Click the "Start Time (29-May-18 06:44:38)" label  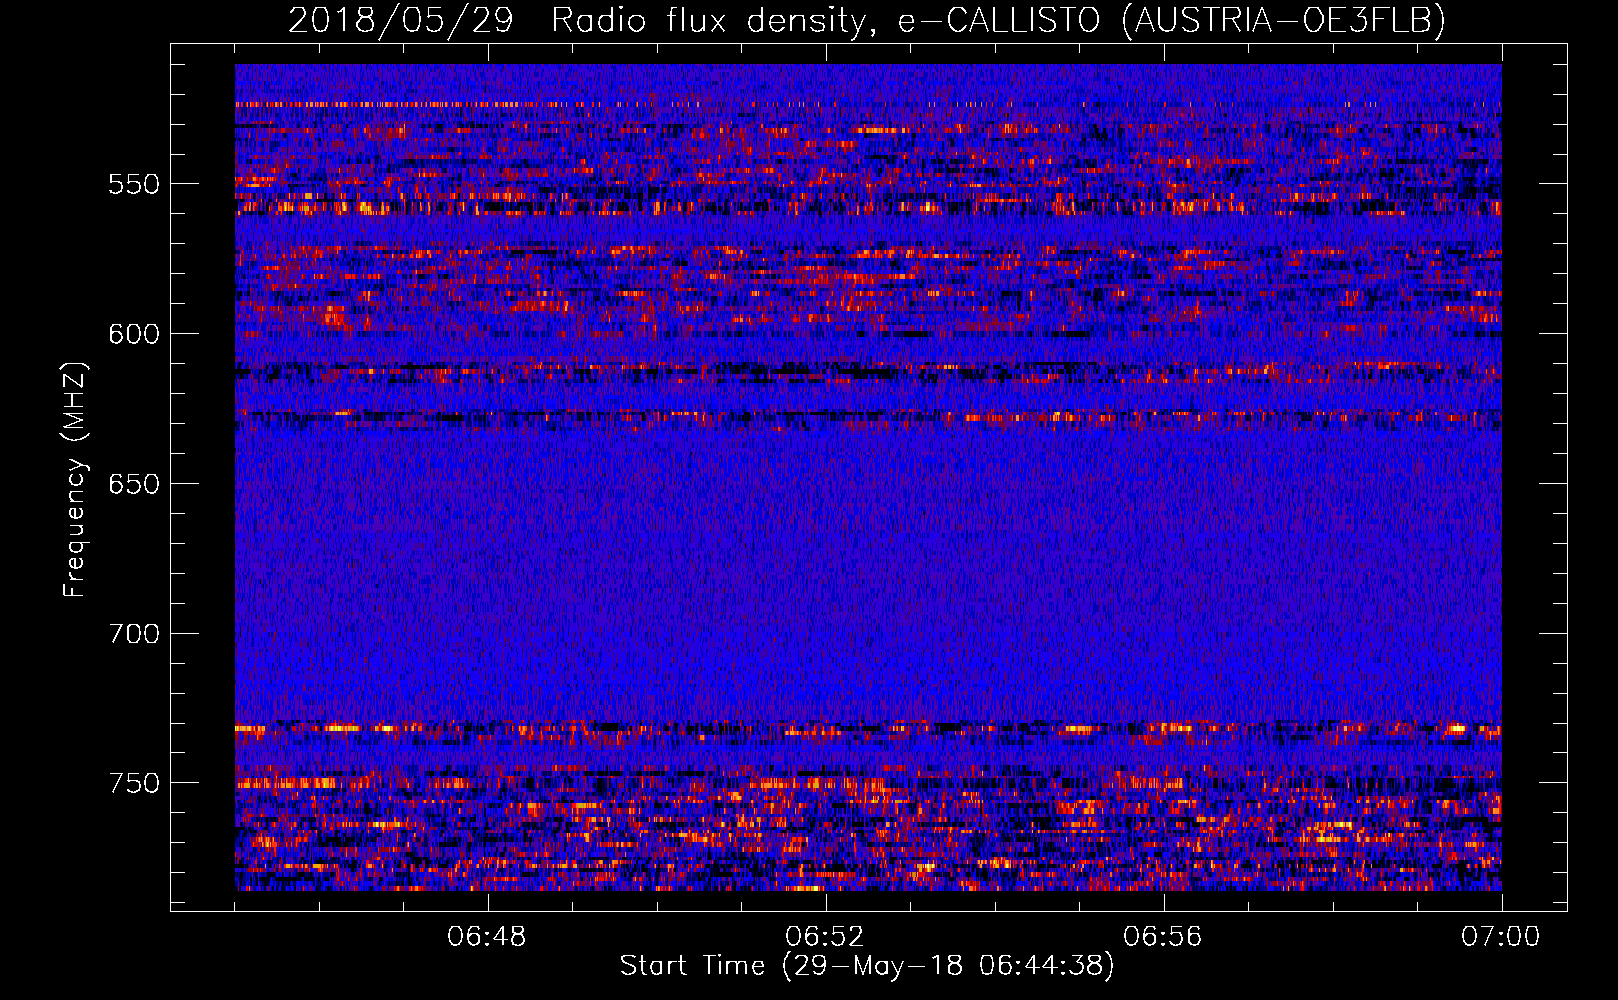[866, 966]
